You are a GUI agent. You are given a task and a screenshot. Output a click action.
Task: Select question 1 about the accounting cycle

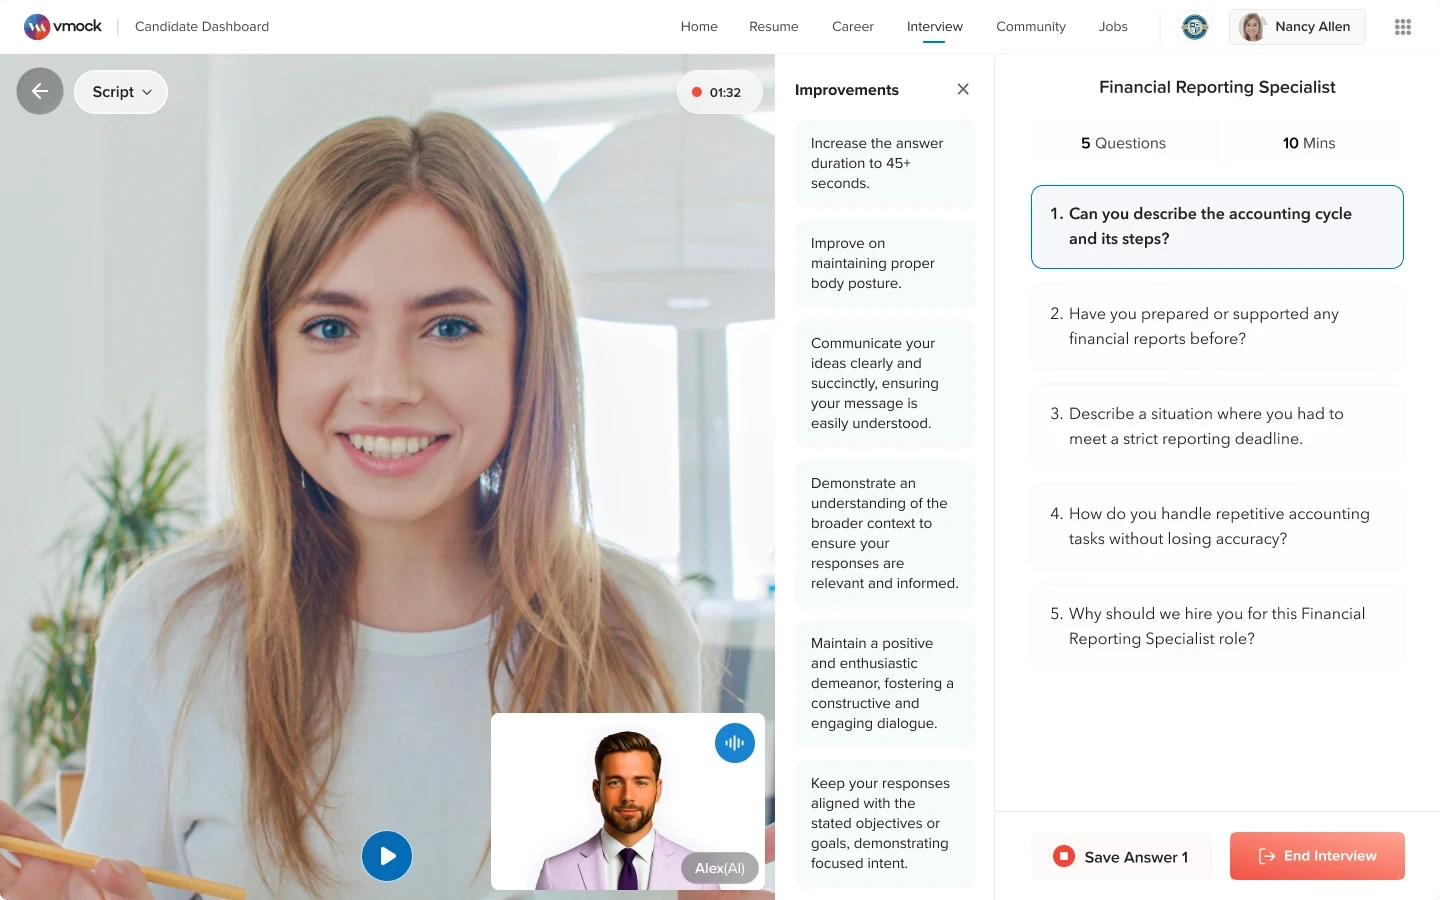pyautogui.click(x=1217, y=227)
